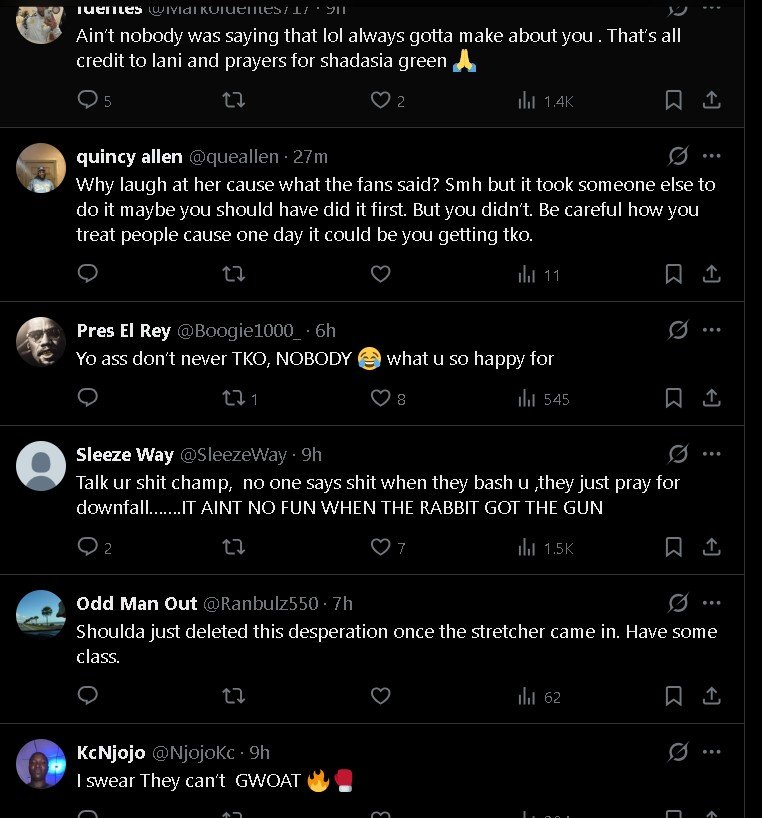Expand more menu on KcNjojo's tweet

click(x=711, y=752)
